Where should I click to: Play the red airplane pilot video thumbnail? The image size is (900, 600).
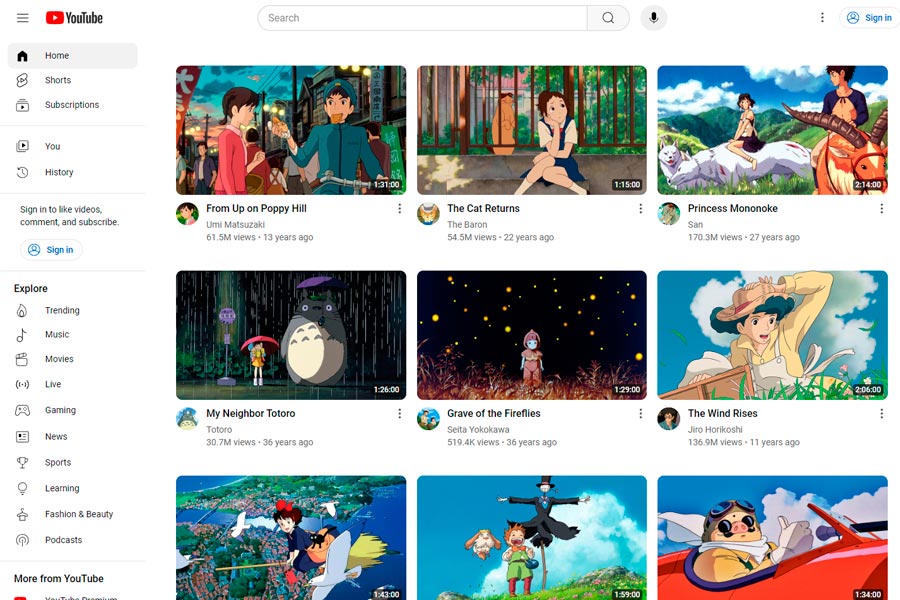click(773, 538)
